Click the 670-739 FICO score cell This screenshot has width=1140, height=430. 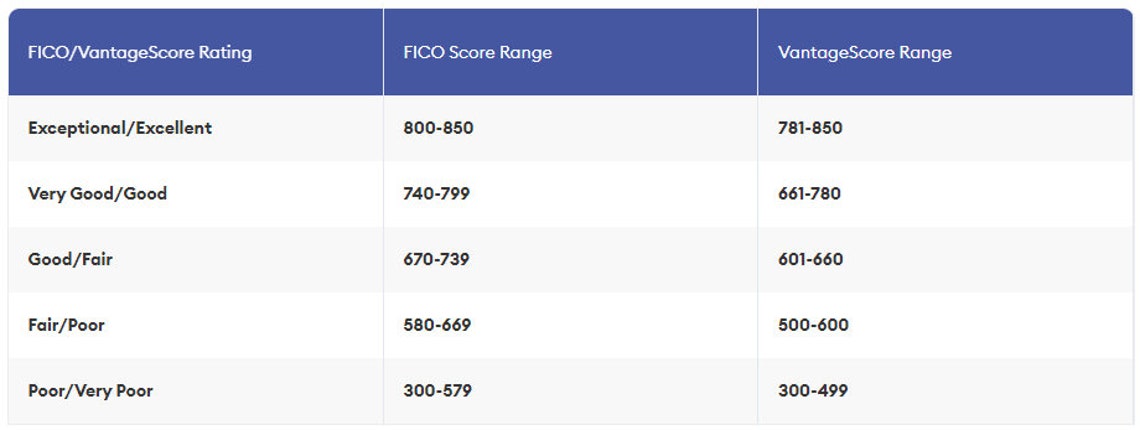(570, 259)
